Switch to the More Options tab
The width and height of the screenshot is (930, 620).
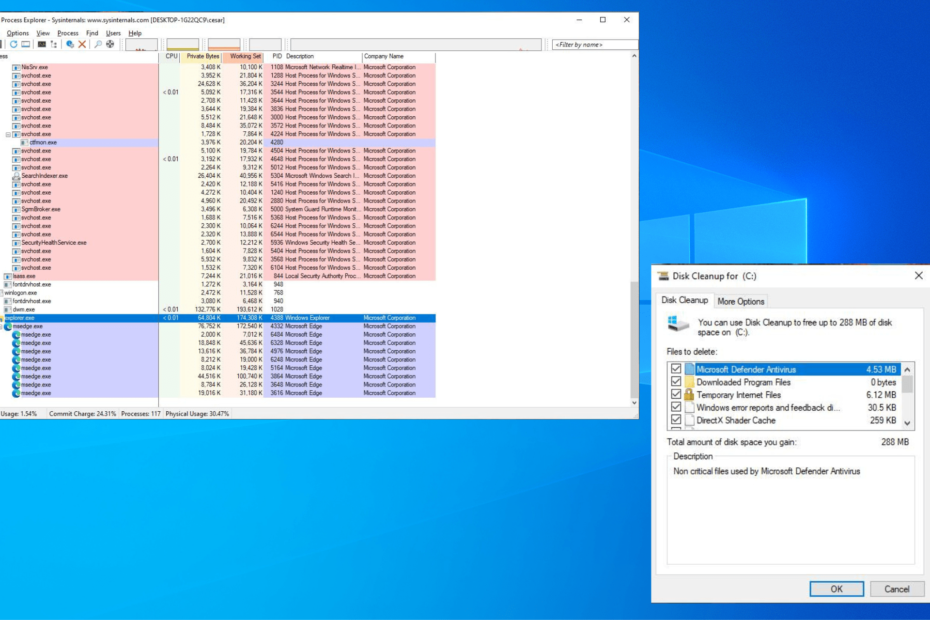740,301
